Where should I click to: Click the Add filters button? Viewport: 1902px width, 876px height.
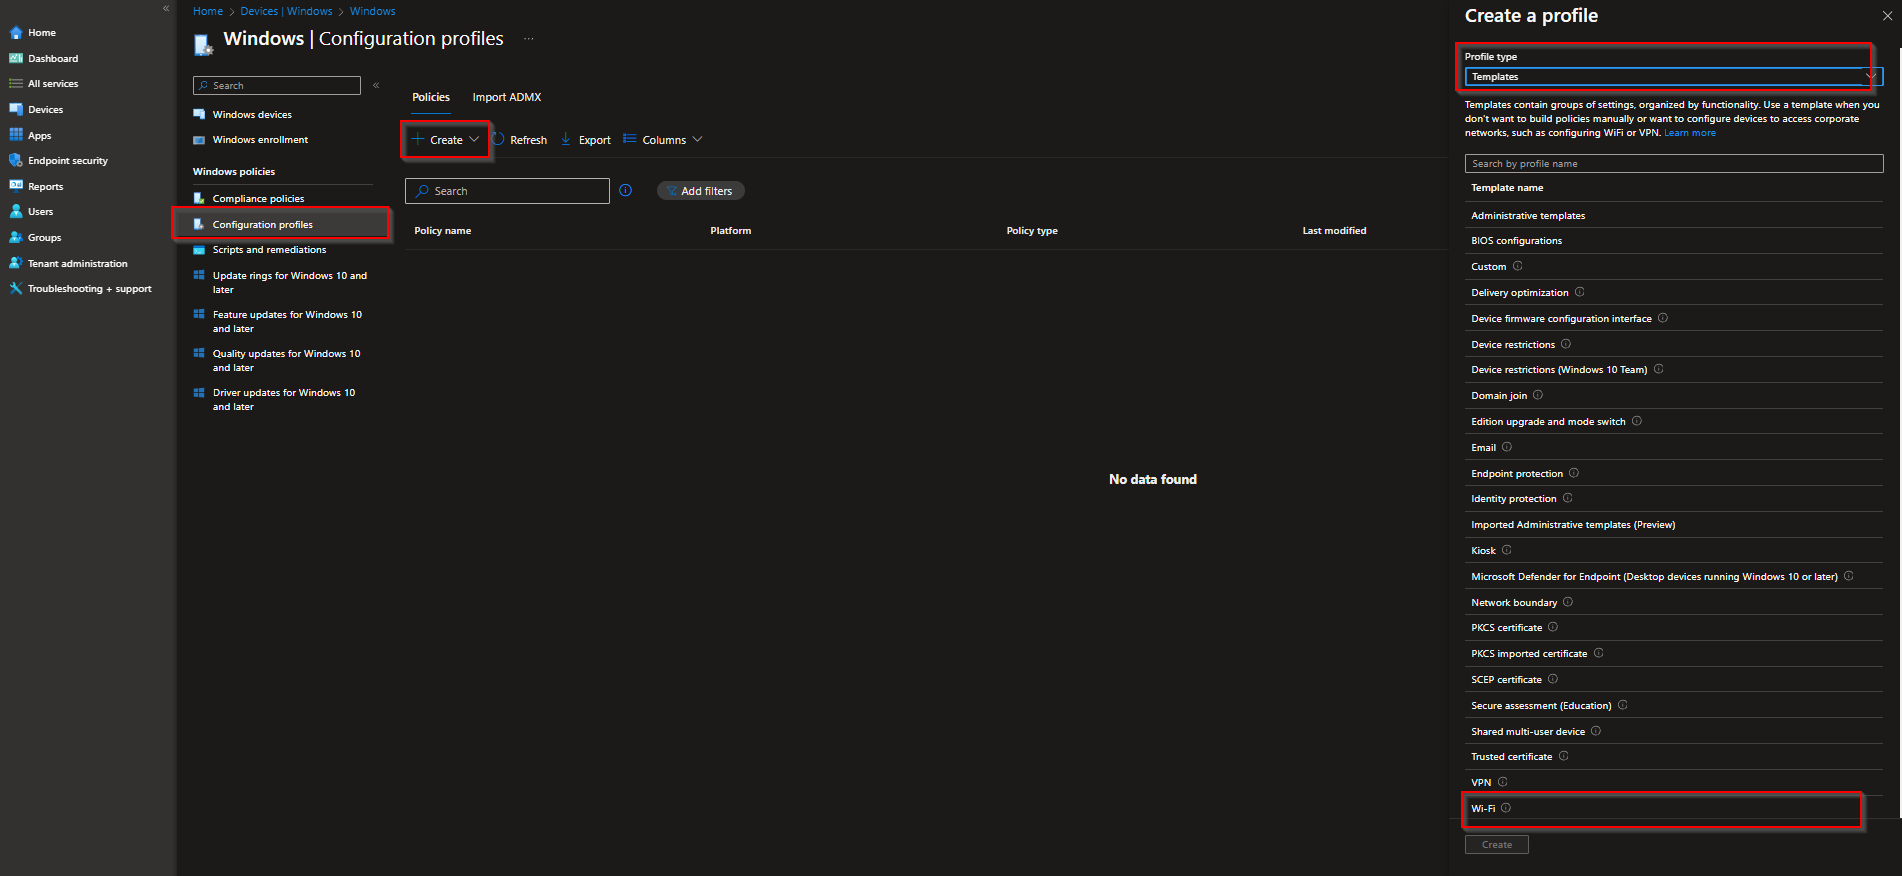pyautogui.click(x=701, y=191)
